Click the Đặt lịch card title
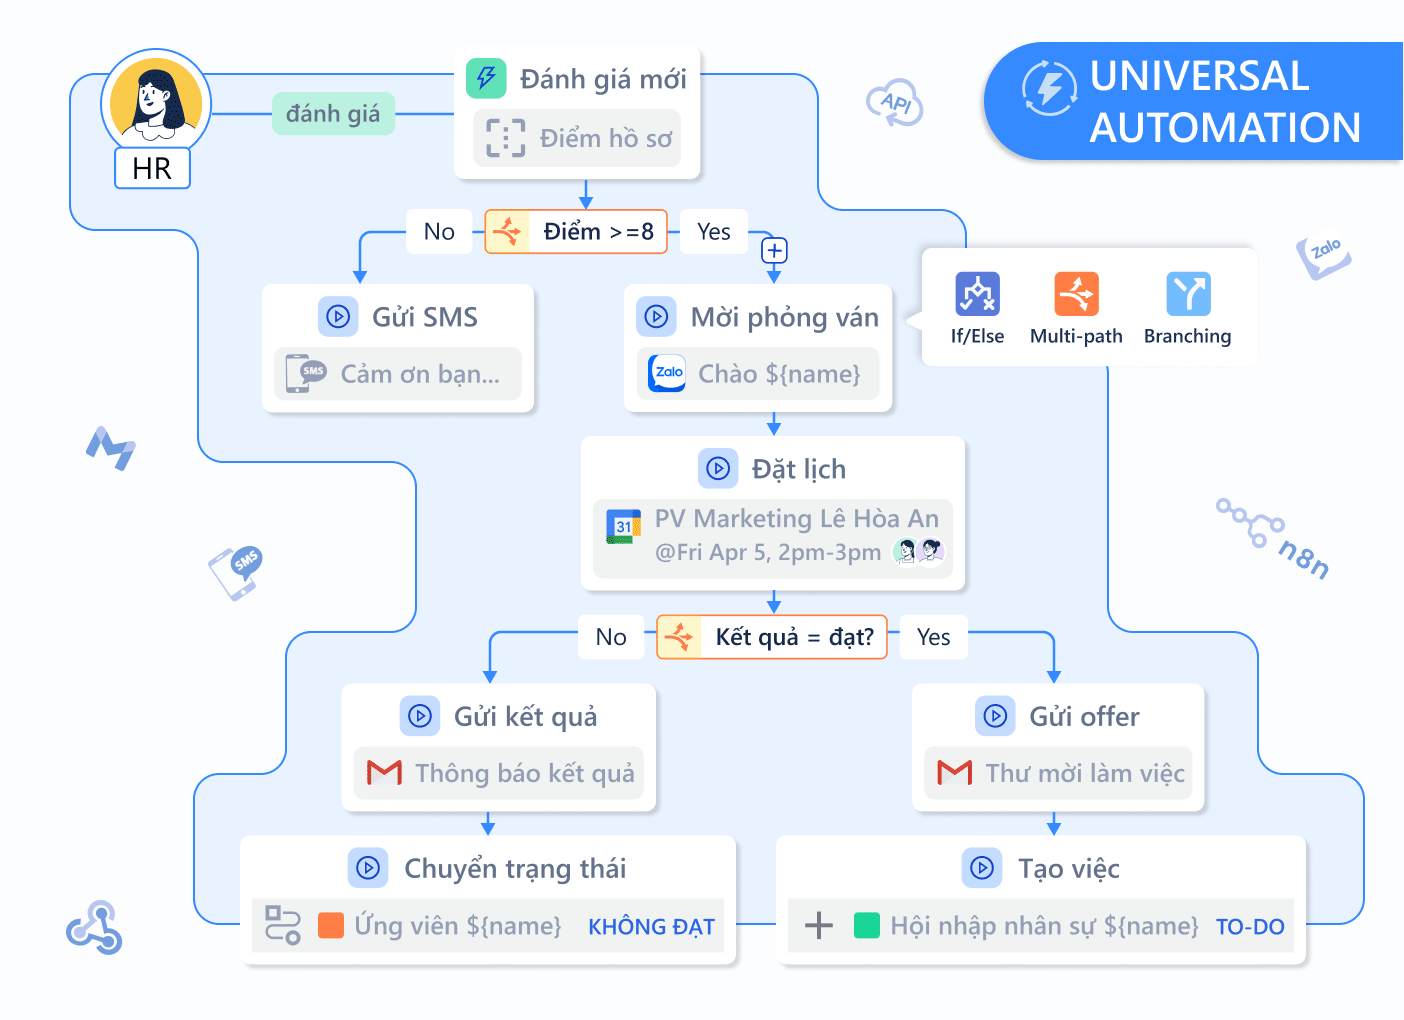The height and width of the screenshot is (1020, 1404). pyautogui.click(x=799, y=469)
